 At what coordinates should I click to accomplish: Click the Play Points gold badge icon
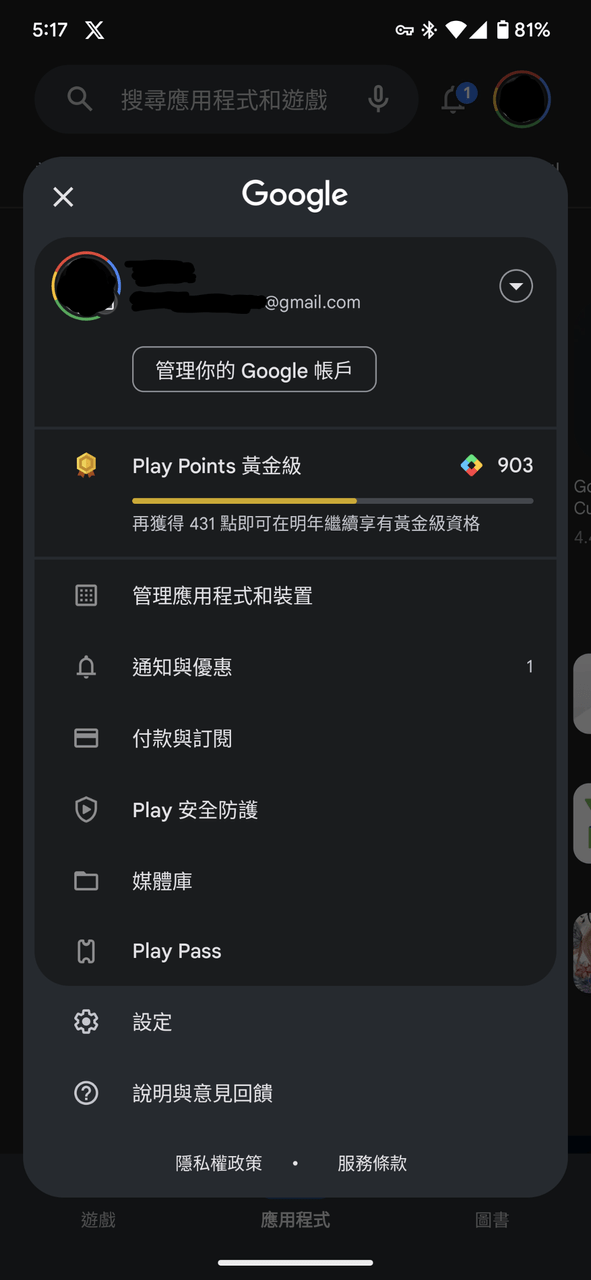[86, 465]
